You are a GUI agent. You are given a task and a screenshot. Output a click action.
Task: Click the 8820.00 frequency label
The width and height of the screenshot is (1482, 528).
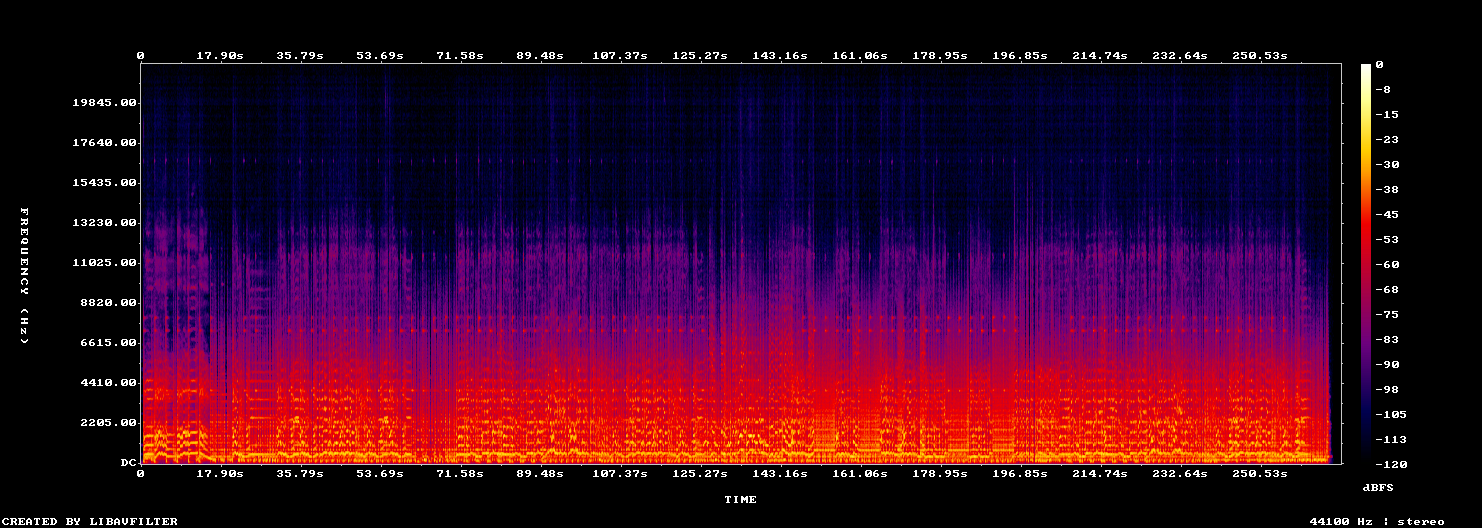(x=108, y=303)
